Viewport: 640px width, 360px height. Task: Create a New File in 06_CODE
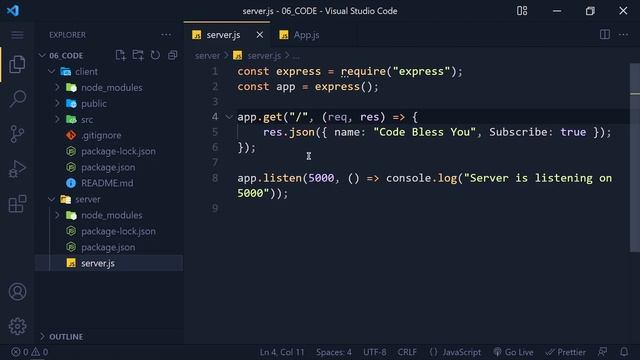(x=120, y=55)
